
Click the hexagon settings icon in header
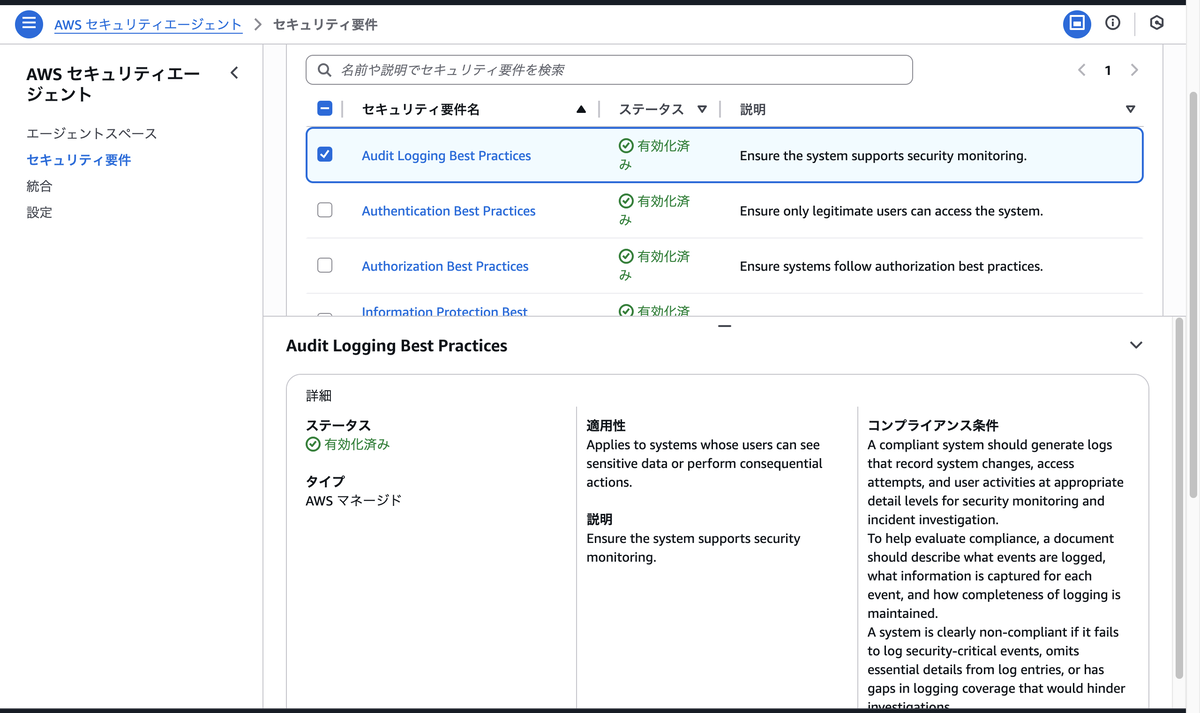point(1157,23)
